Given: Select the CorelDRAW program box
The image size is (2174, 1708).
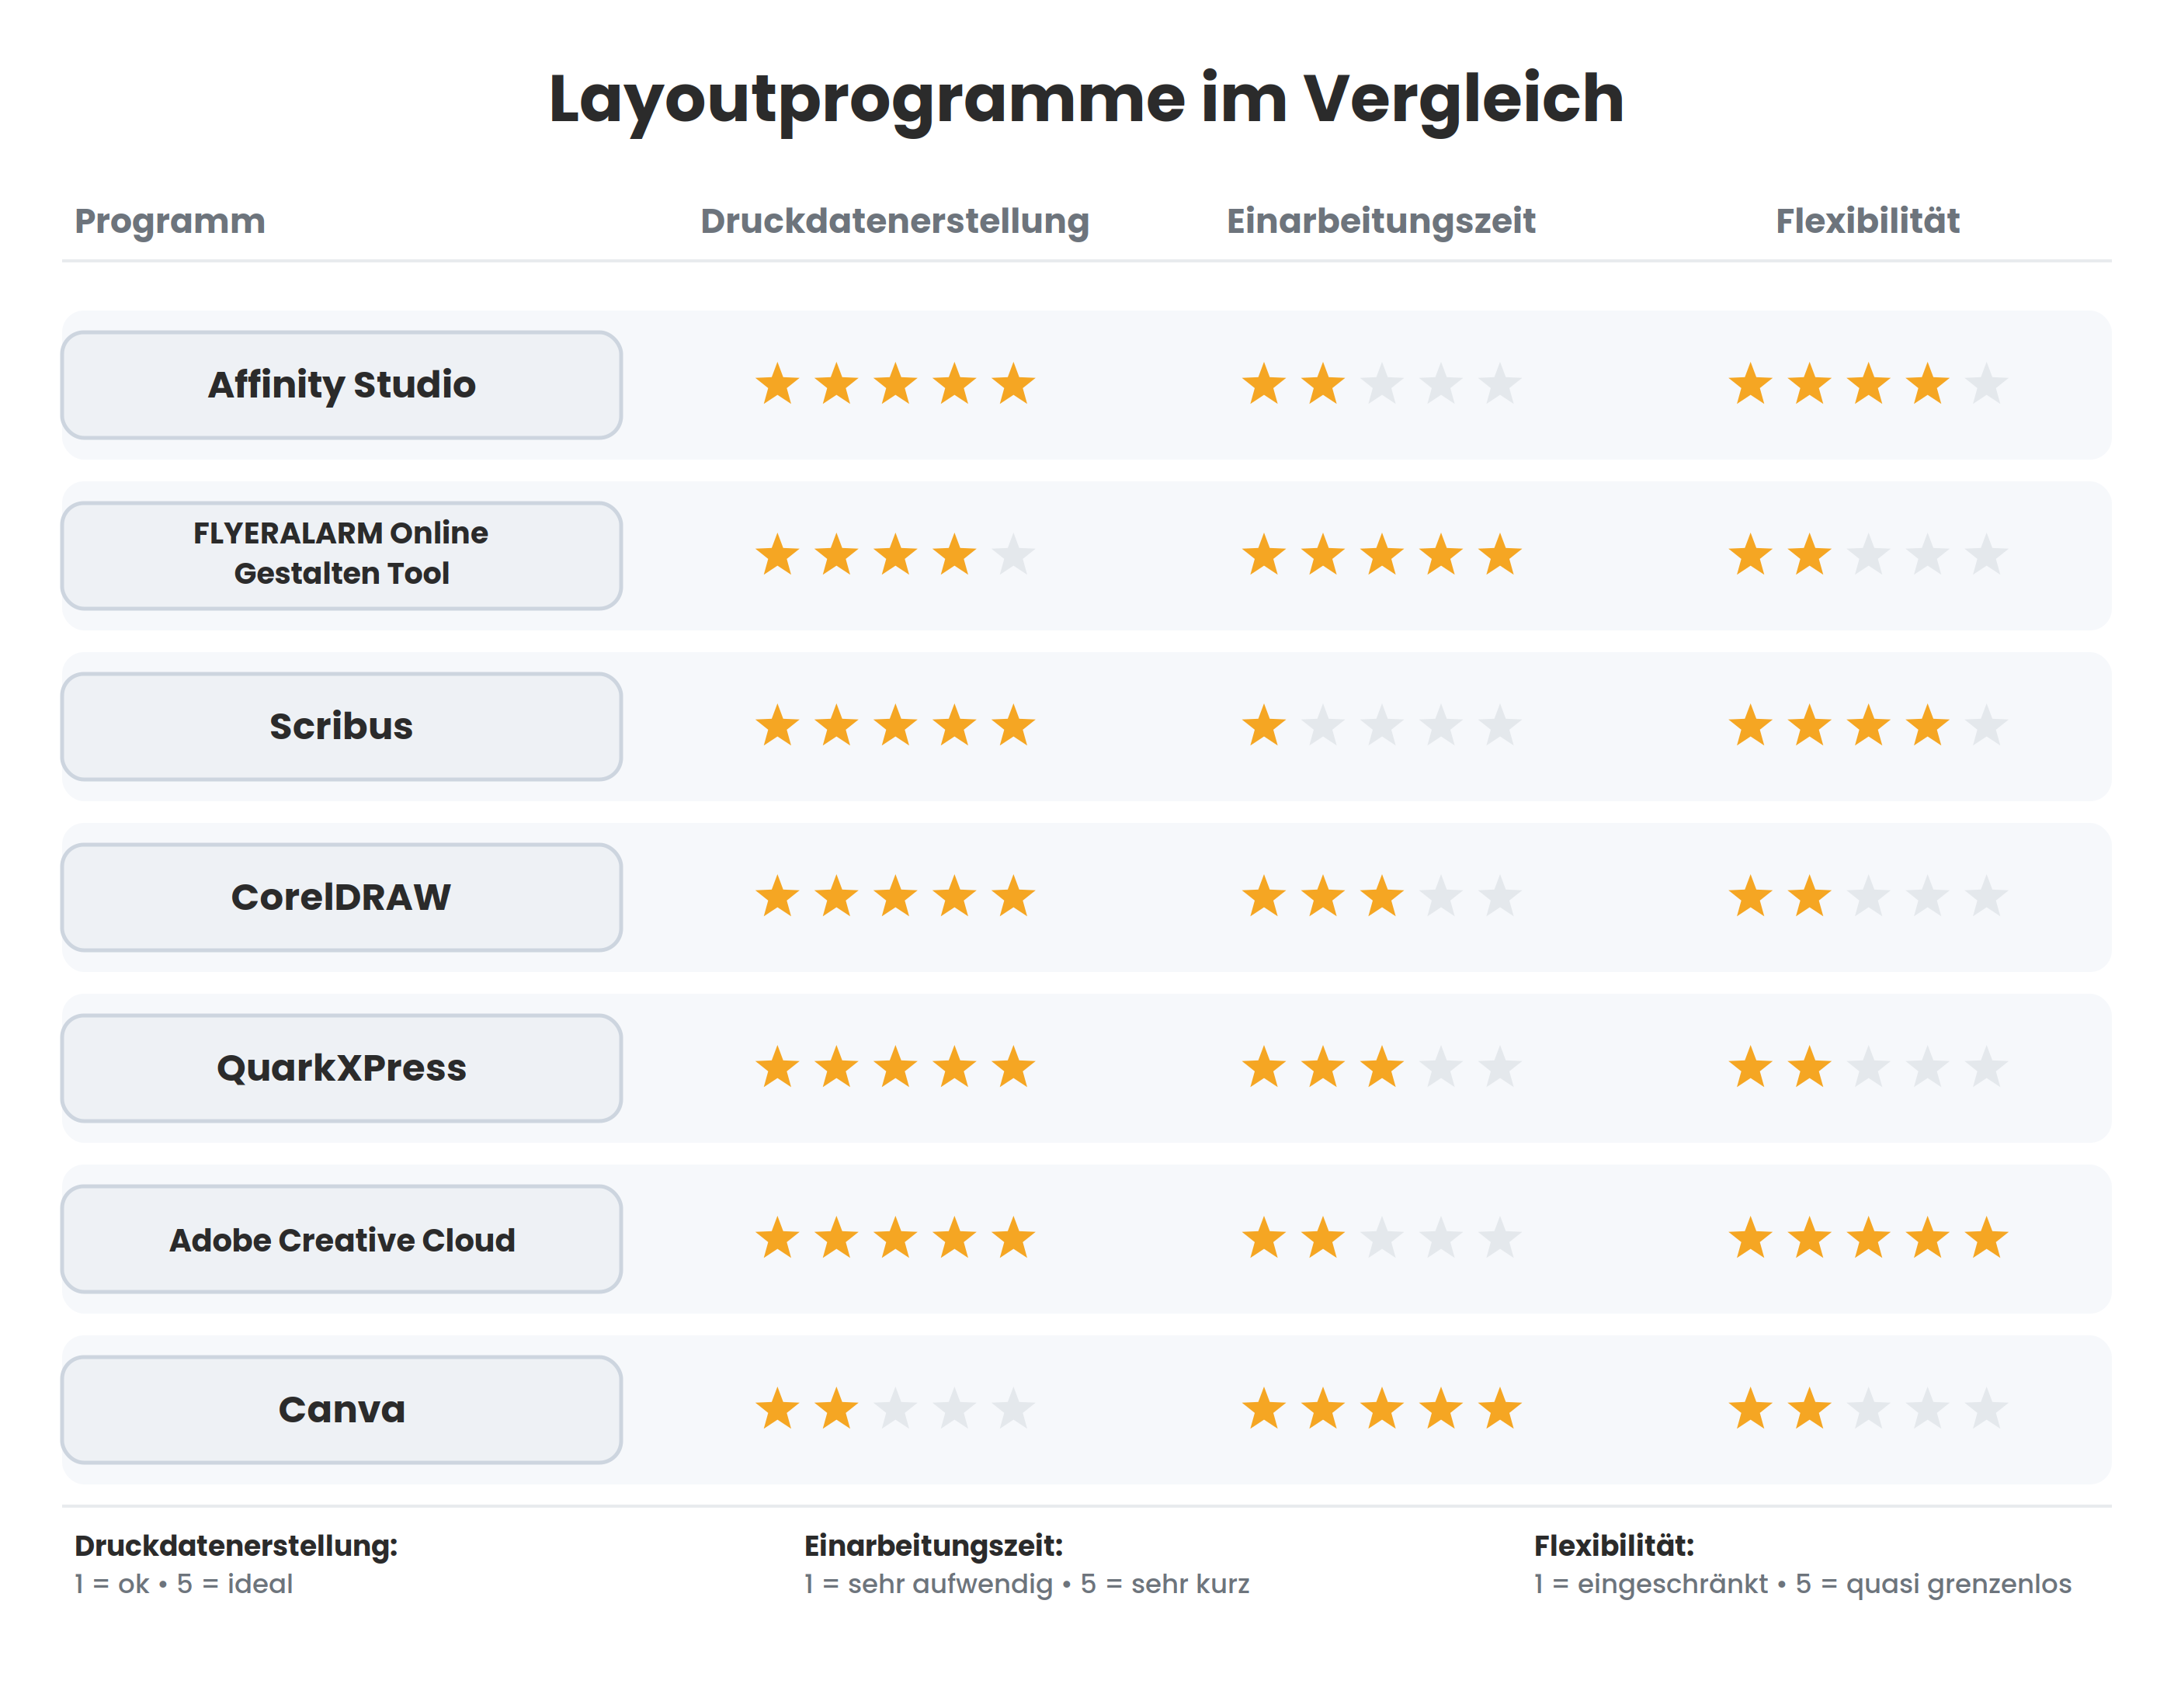Looking at the screenshot, I should tap(341, 897).
